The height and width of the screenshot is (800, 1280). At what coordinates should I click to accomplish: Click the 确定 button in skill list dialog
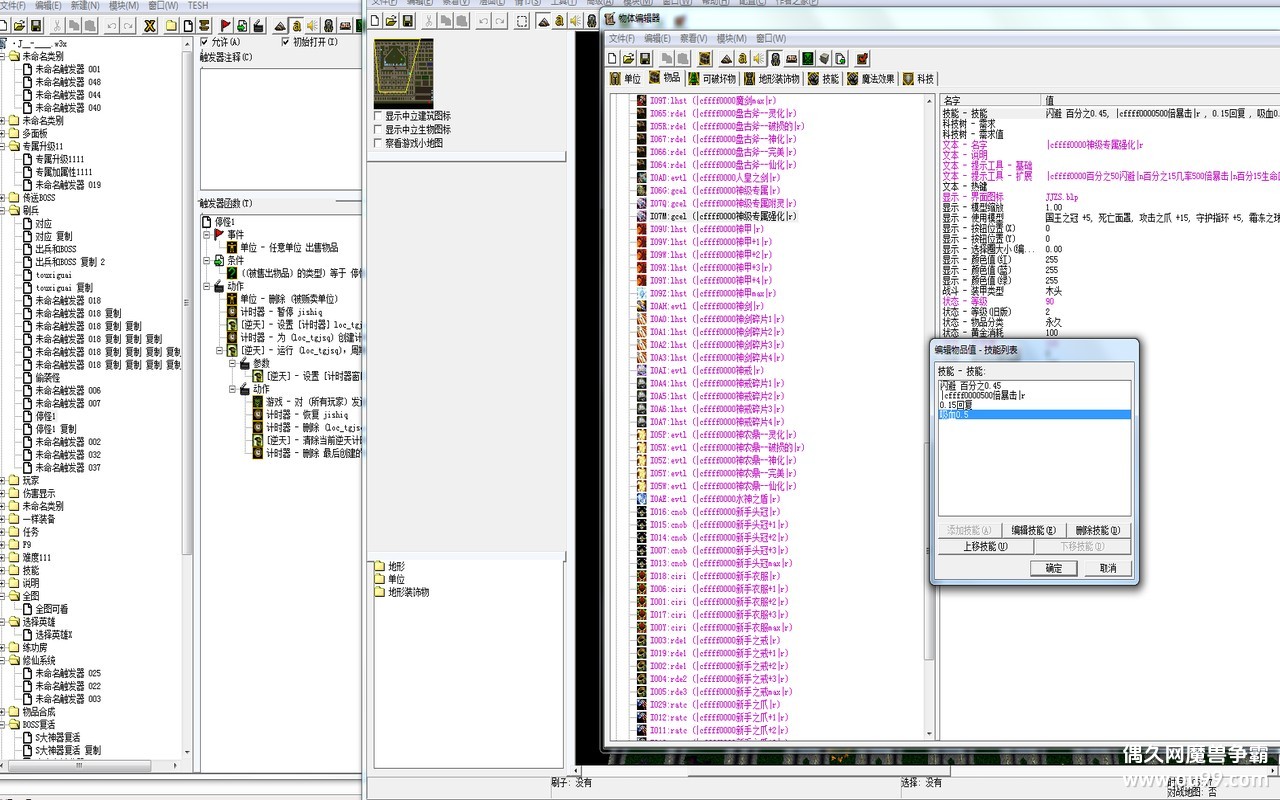coord(1053,568)
